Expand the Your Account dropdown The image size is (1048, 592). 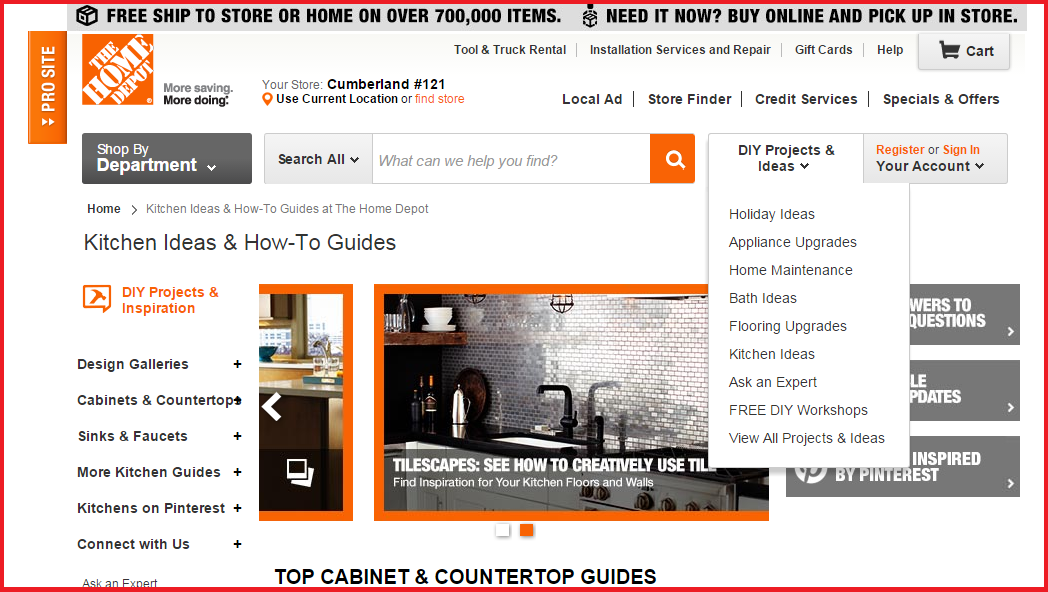930,166
